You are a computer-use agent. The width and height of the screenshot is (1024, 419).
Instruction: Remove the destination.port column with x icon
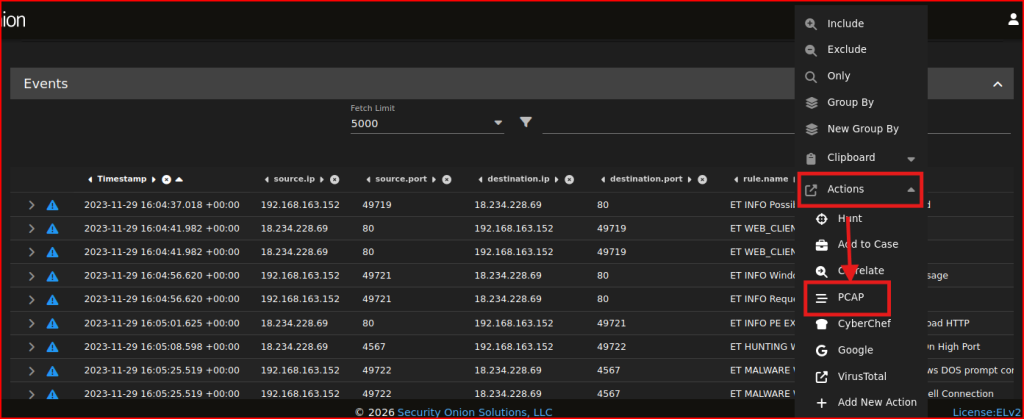702,180
